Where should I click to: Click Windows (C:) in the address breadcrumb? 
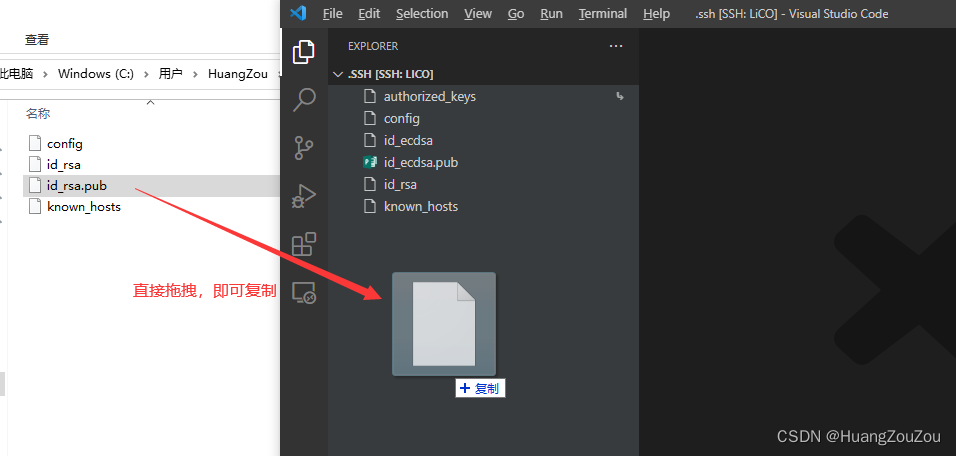96,74
